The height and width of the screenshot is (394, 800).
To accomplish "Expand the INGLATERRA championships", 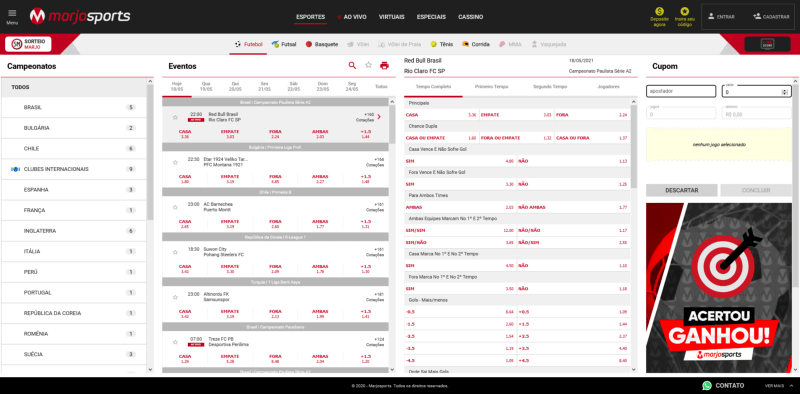I will pyautogui.click(x=74, y=231).
